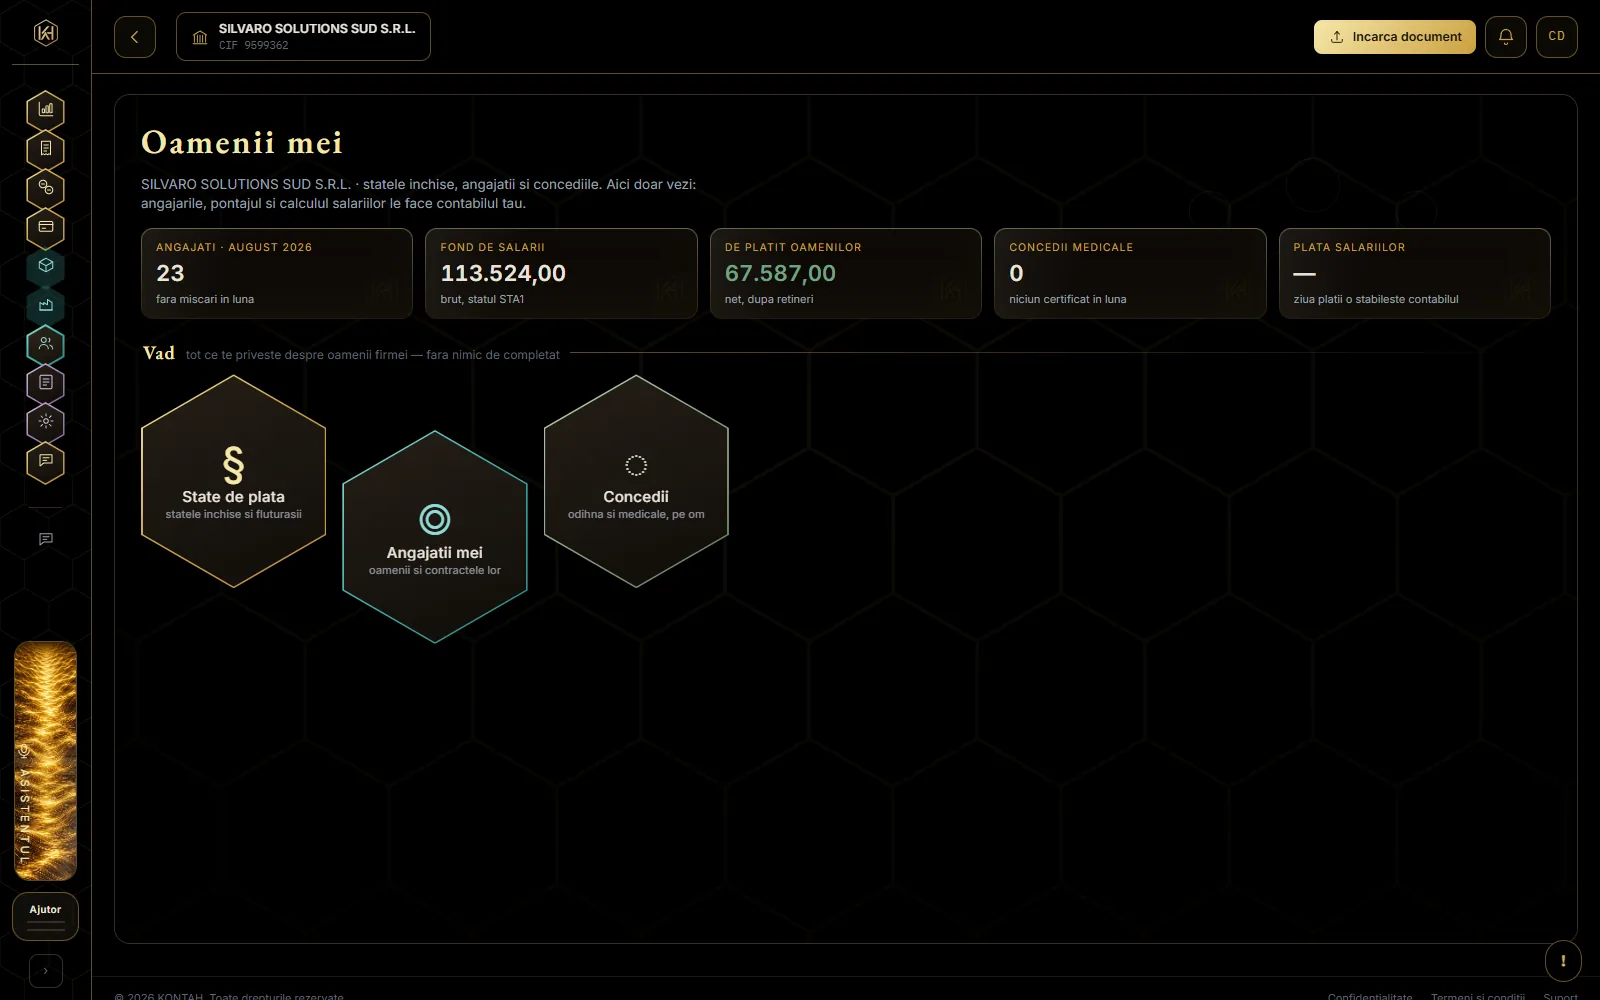Open the factory production sidebar icon
This screenshot has width=1600, height=1000.
point(45,305)
